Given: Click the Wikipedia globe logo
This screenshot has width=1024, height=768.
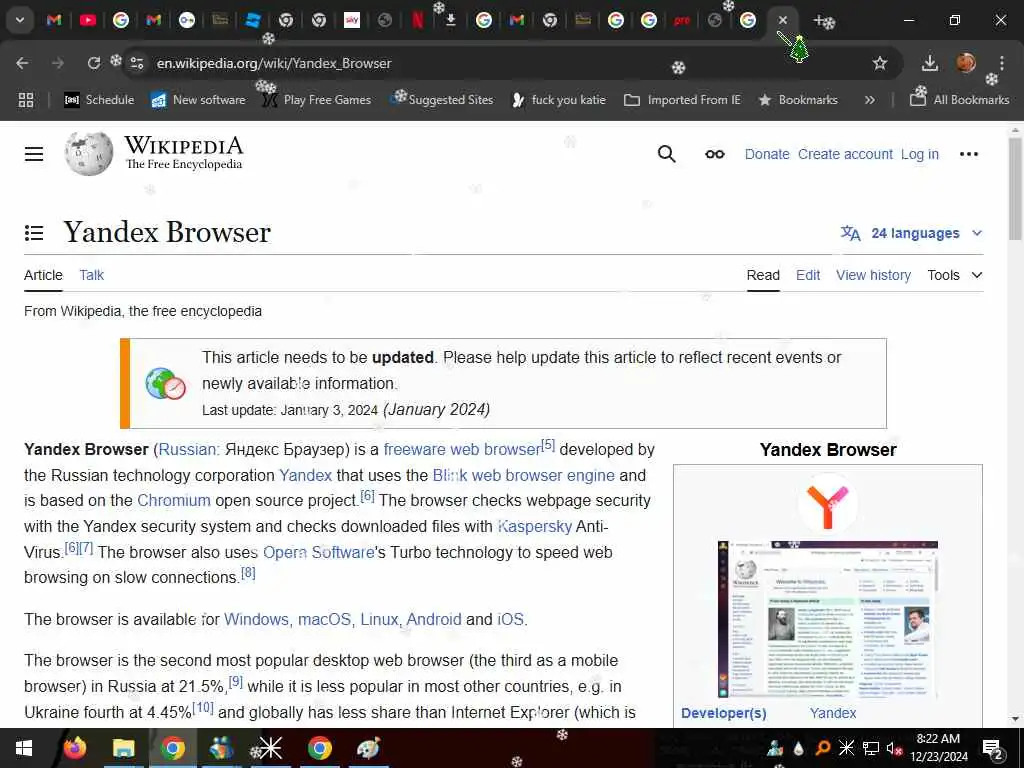Looking at the screenshot, I should coord(89,154).
